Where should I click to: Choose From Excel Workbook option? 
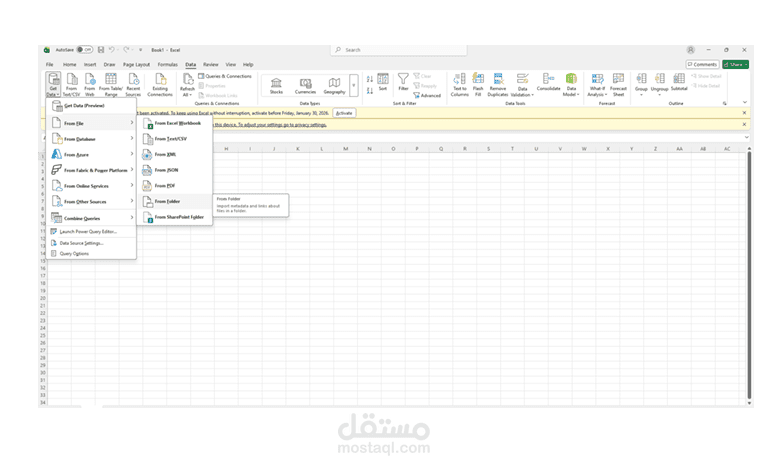pos(175,124)
